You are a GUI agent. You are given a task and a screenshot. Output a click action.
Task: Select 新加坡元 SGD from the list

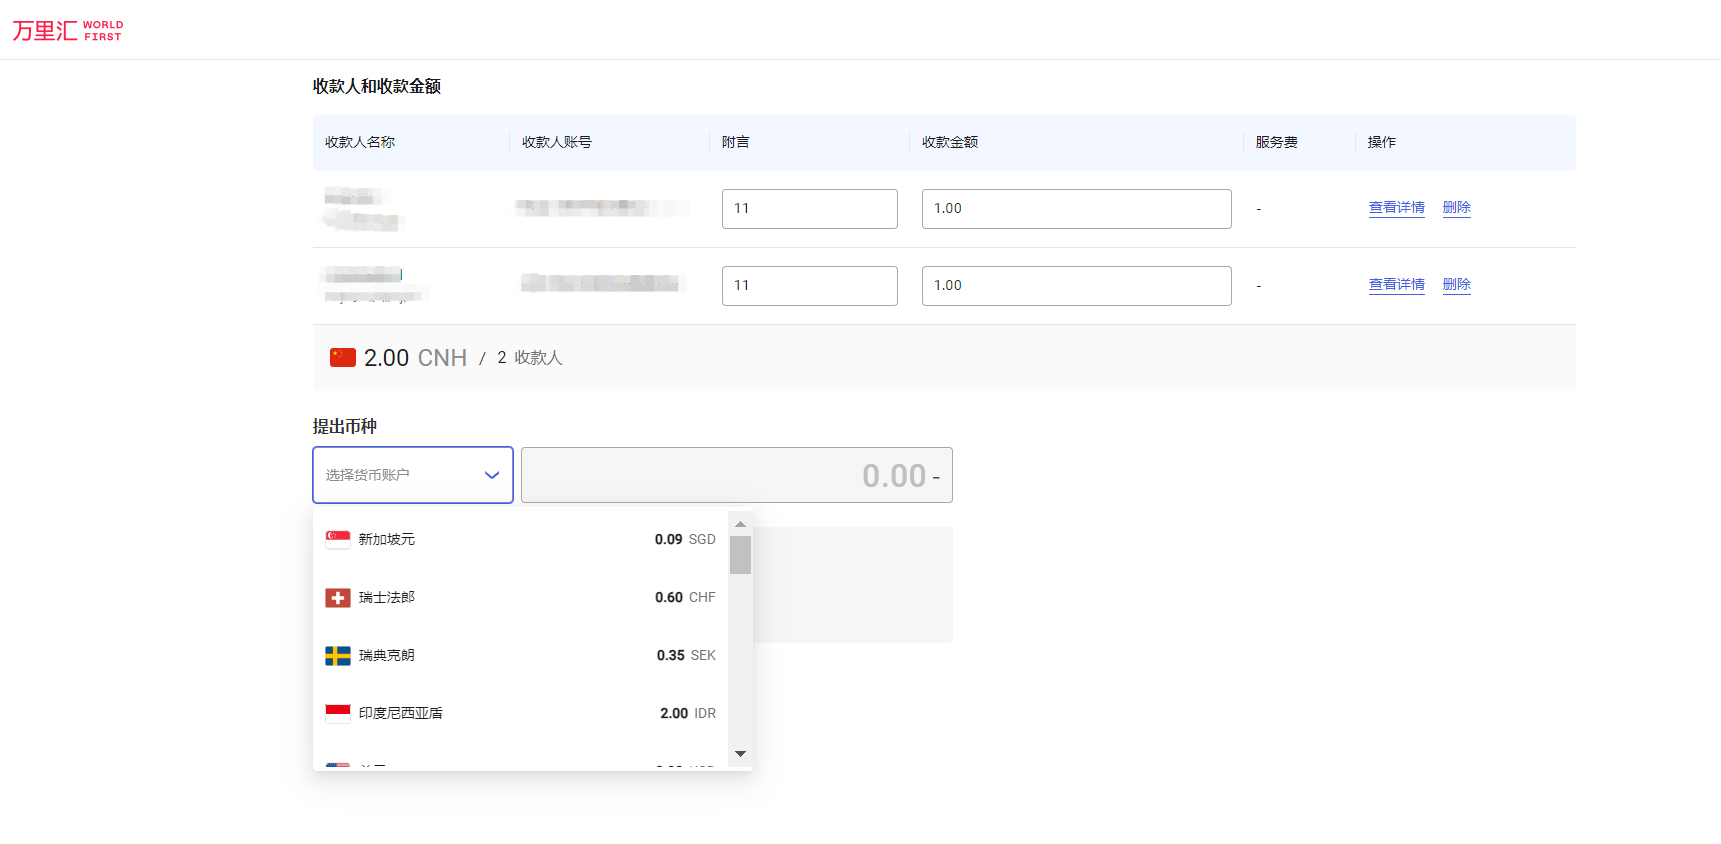[x=520, y=539]
